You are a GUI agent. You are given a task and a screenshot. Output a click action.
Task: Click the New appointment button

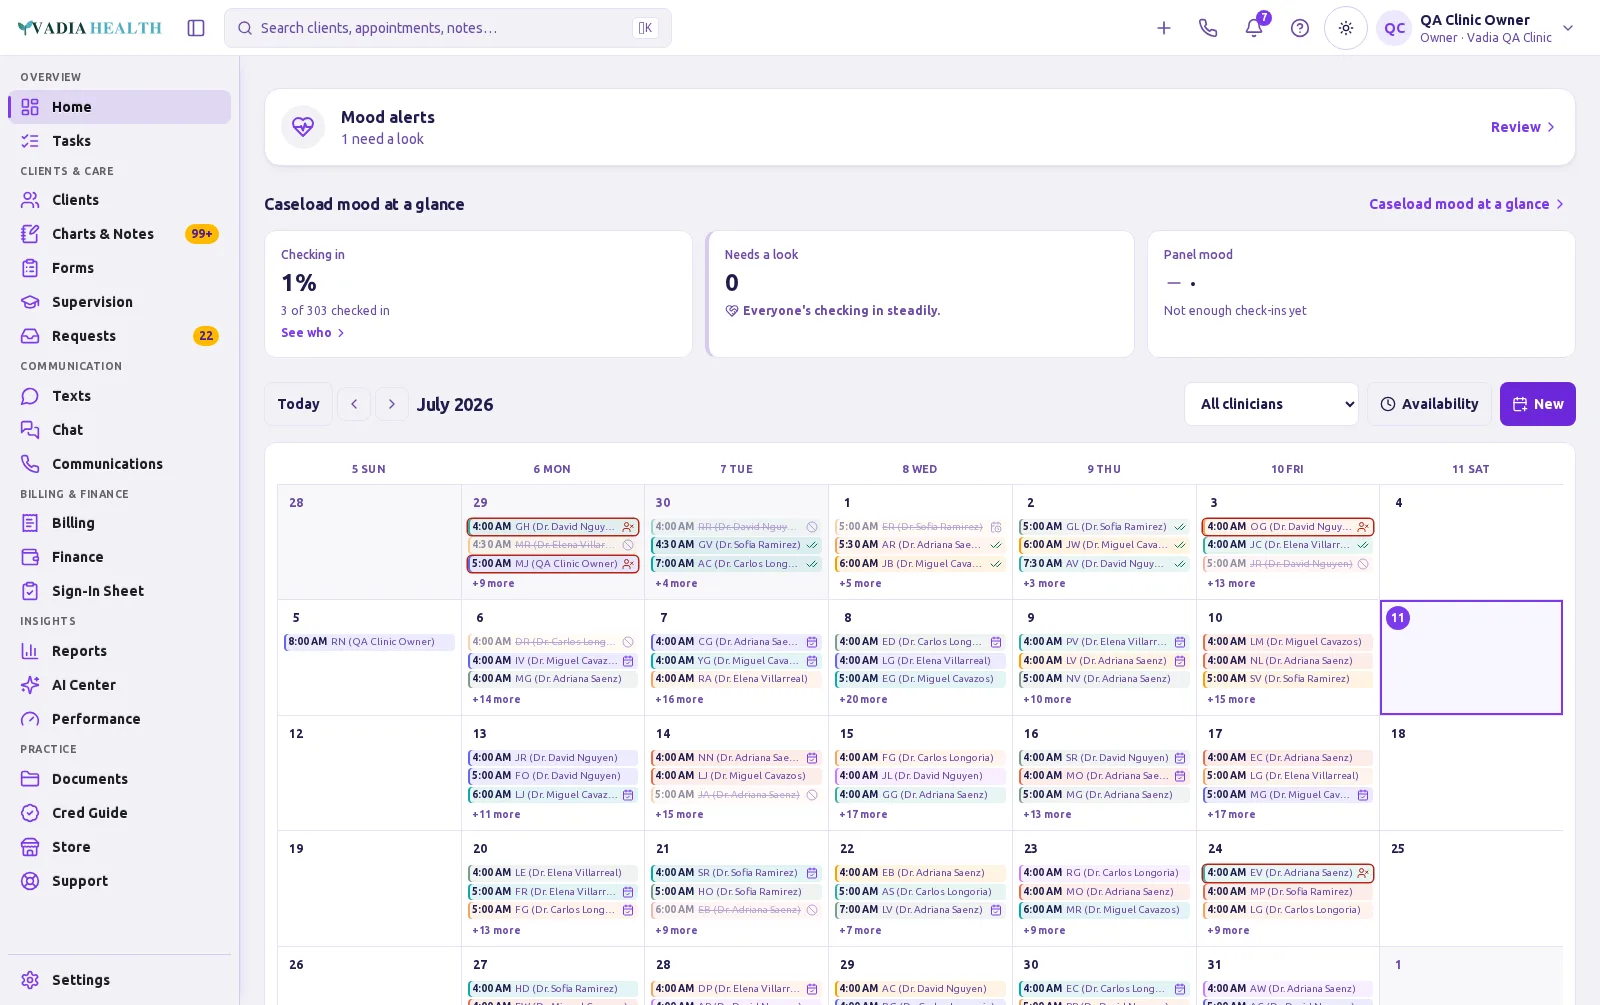pos(1537,404)
